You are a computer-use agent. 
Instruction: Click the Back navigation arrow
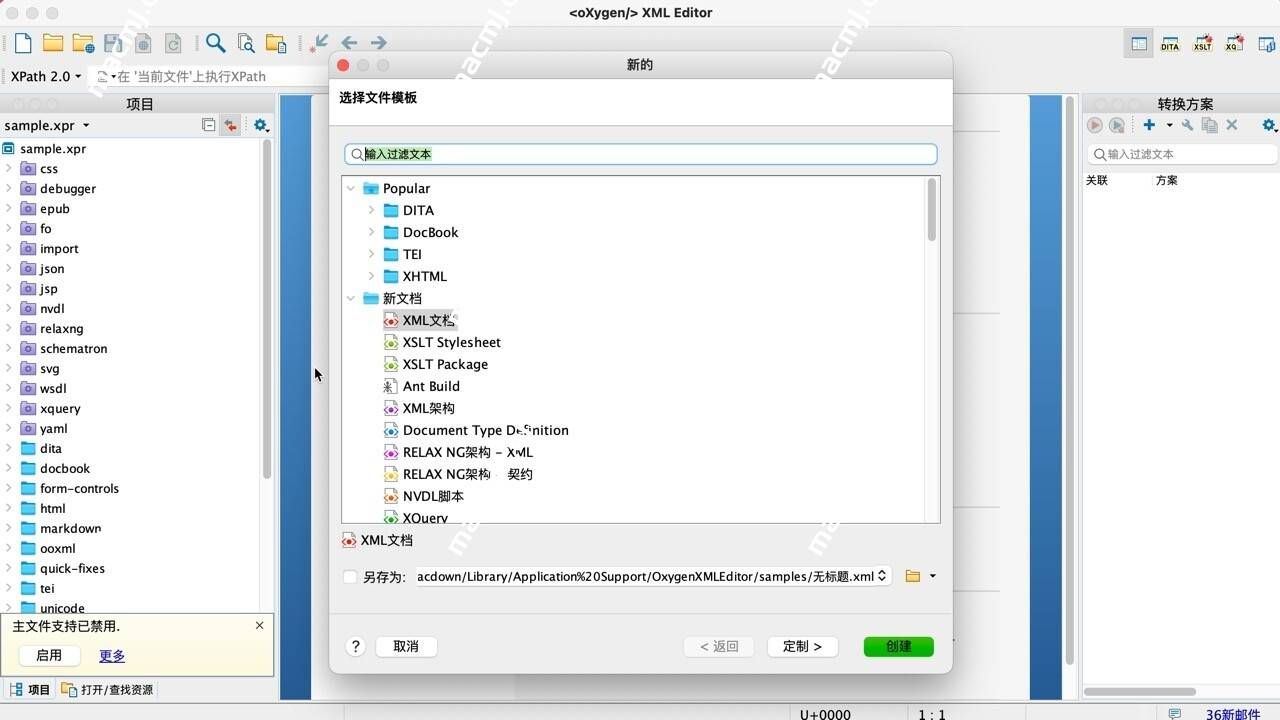coord(349,43)
